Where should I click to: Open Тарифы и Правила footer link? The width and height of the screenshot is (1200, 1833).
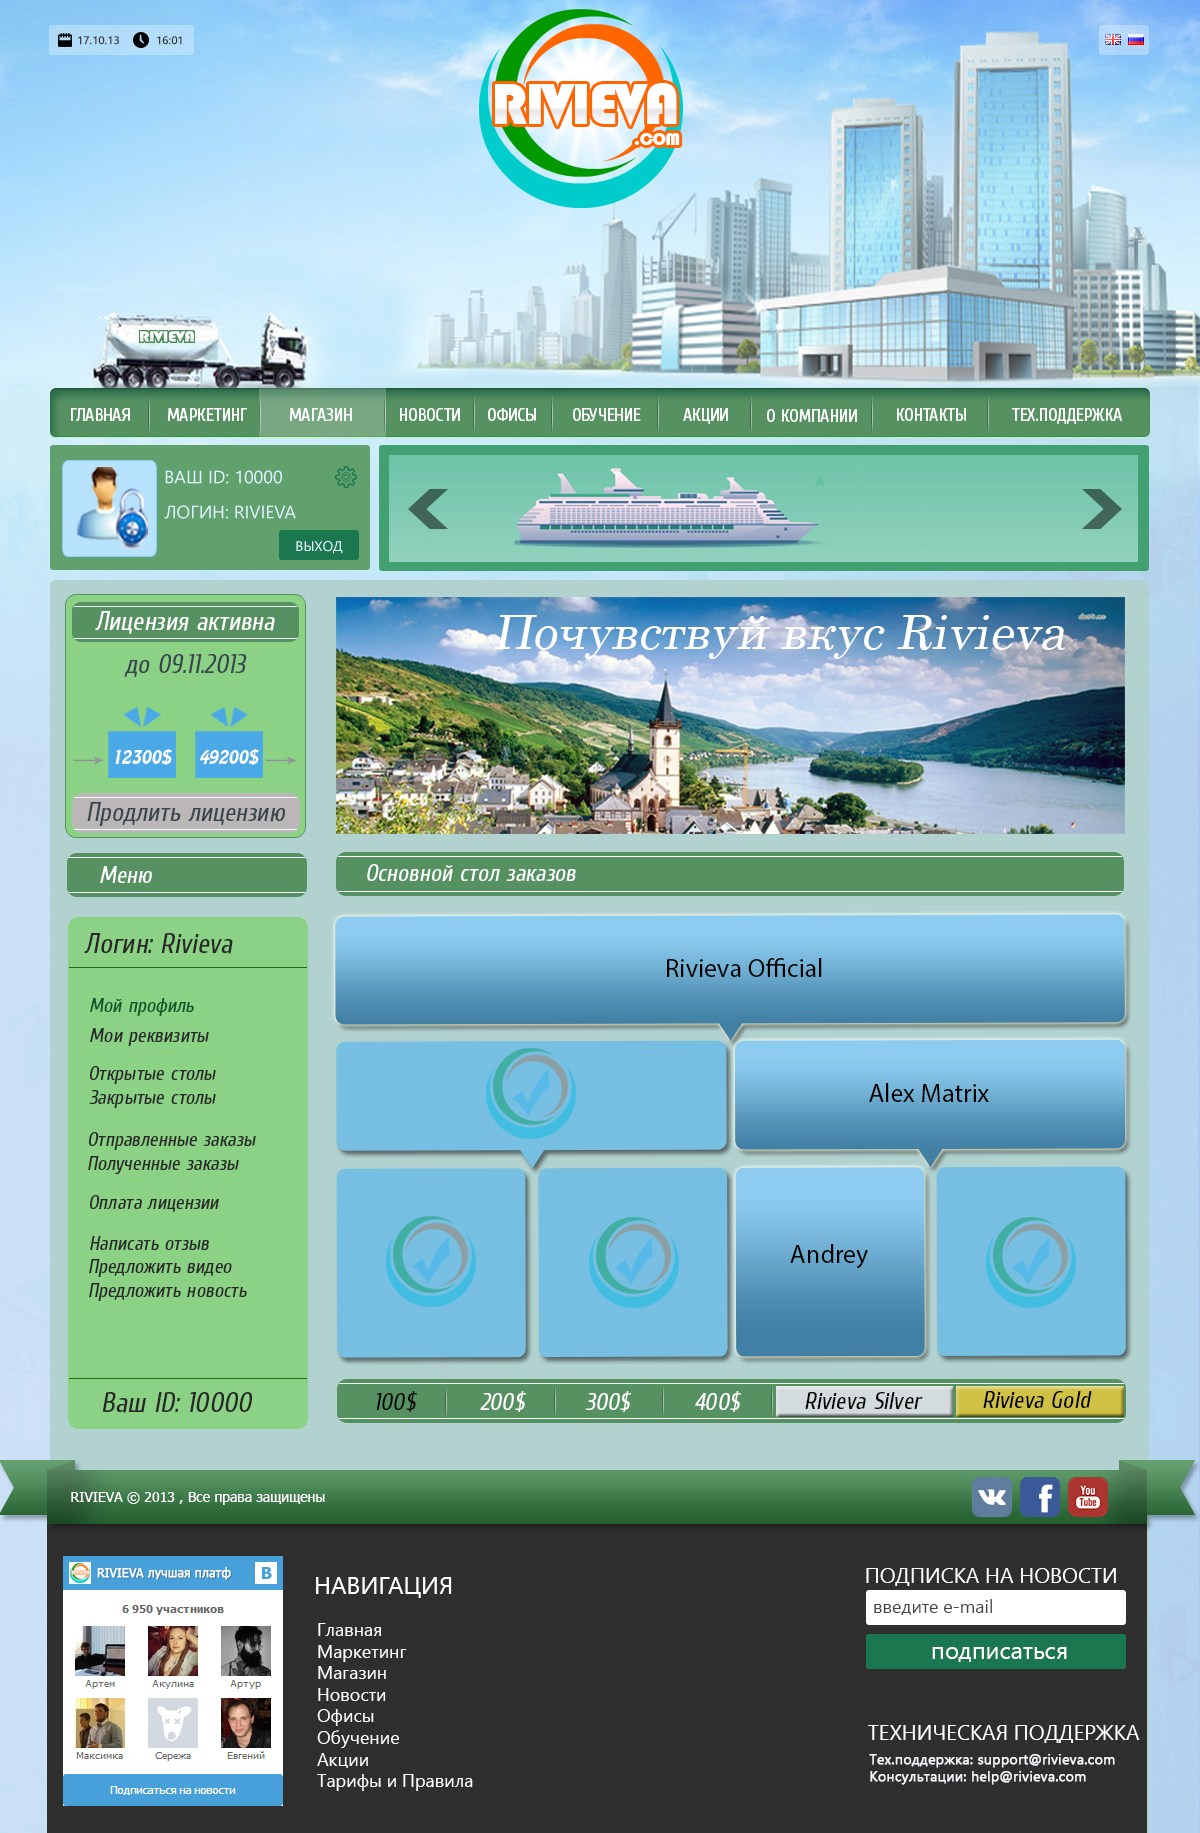pos(395,1781)
